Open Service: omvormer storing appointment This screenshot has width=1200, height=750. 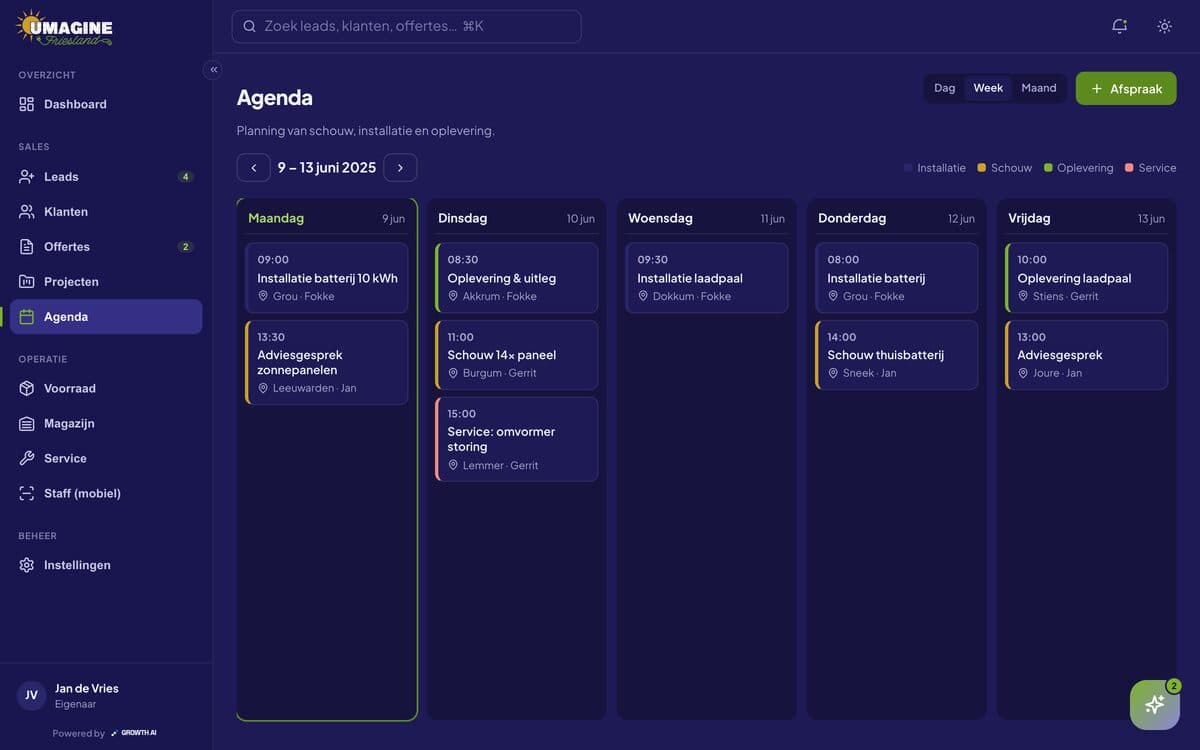point(517,439)
